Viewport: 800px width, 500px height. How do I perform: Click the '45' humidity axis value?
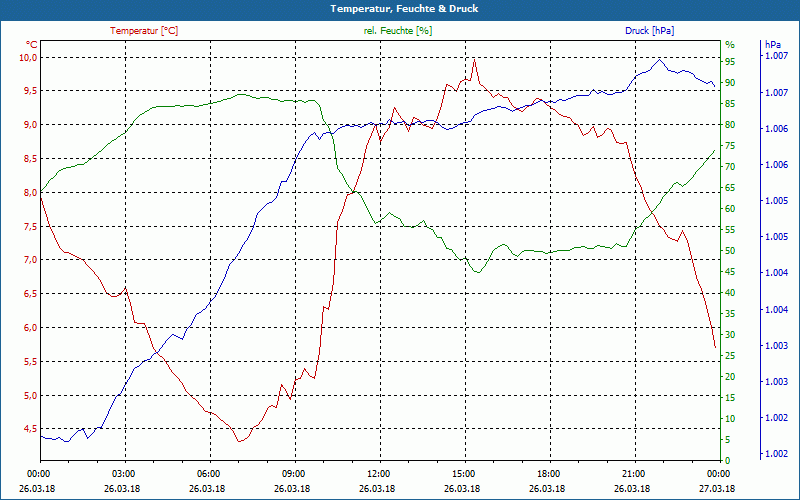[x=730, y=271]
